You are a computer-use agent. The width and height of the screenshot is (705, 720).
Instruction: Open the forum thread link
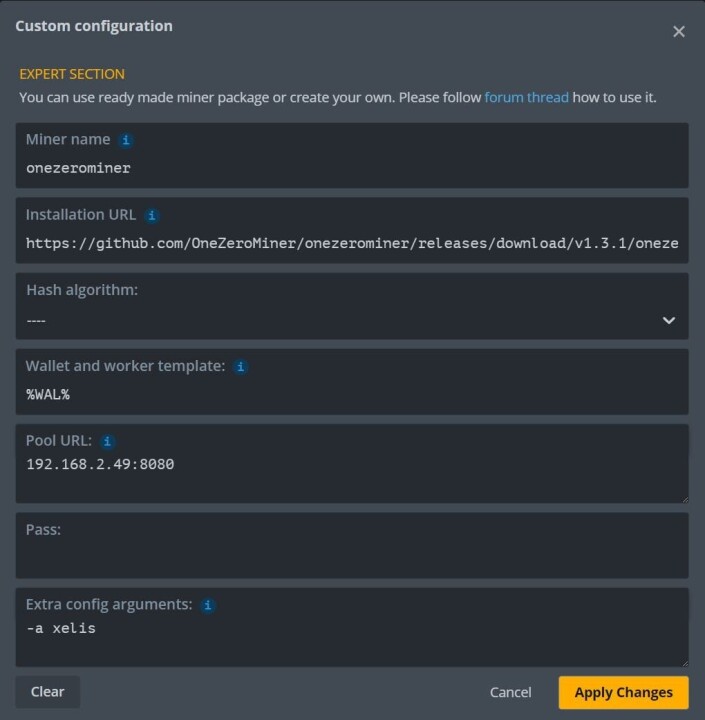point(526,97)
